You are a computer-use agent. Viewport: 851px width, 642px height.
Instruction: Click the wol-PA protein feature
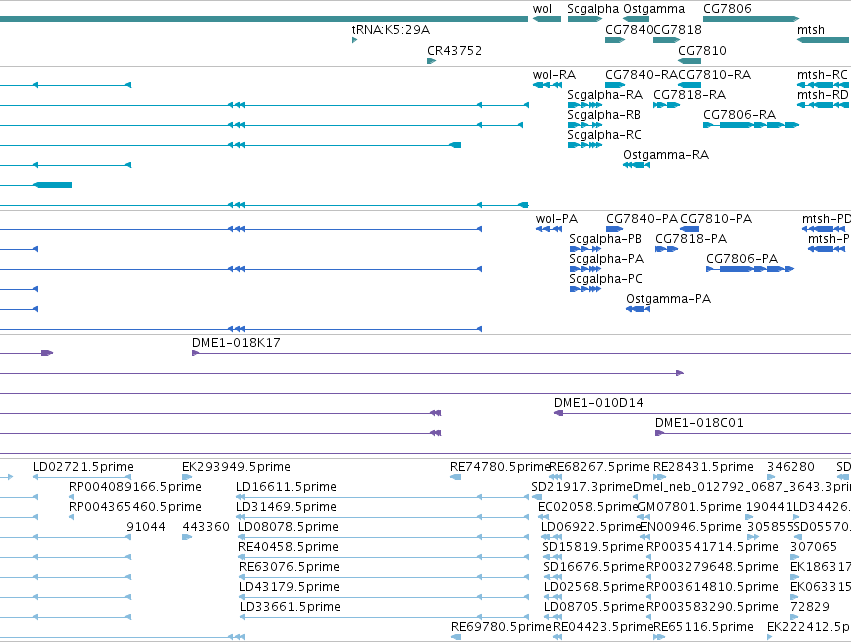click(549, 229)
